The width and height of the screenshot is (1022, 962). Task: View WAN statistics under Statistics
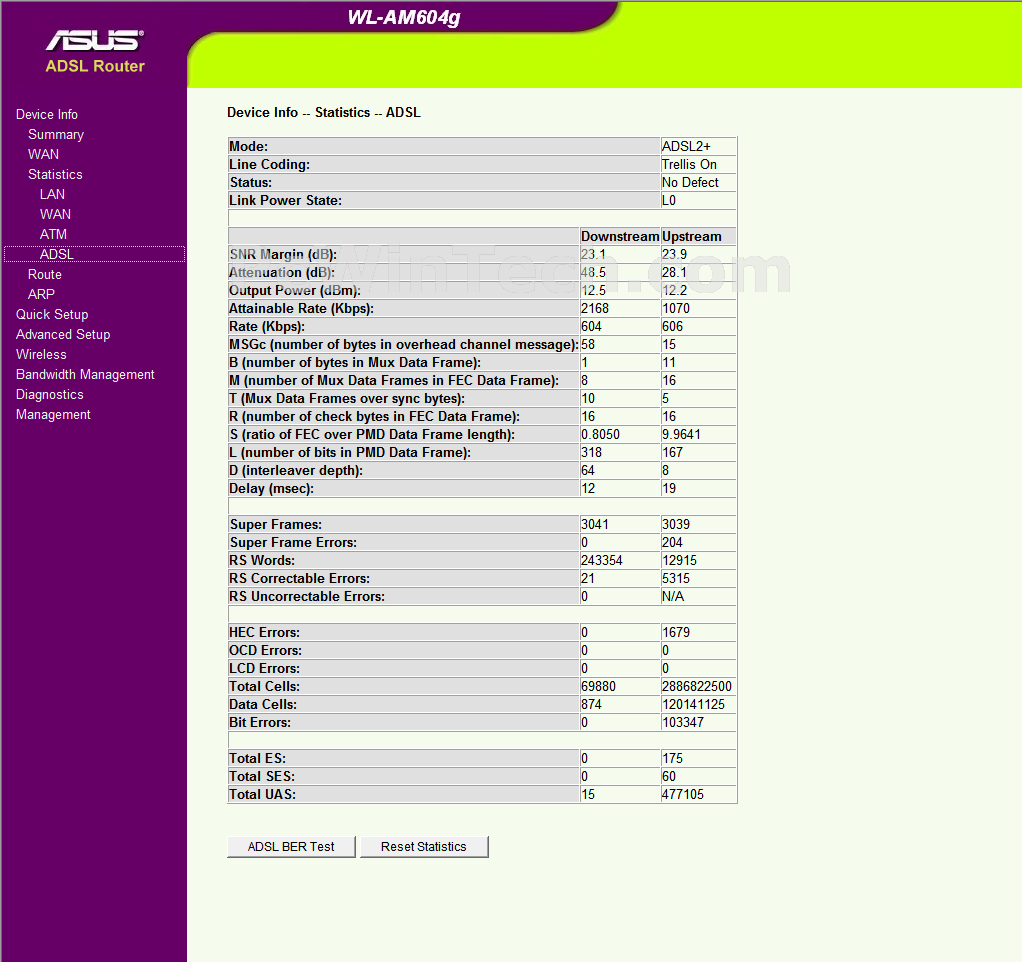point(55,214)
